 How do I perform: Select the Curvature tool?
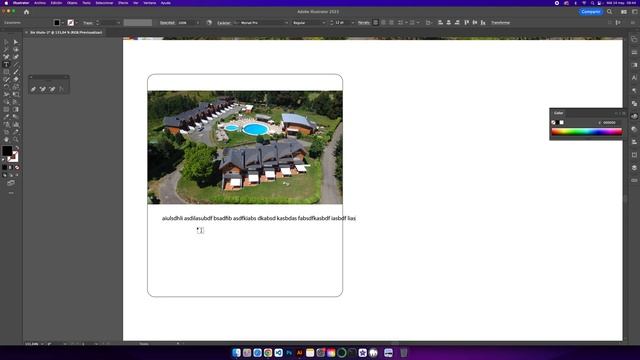click(x=16, y=57)
